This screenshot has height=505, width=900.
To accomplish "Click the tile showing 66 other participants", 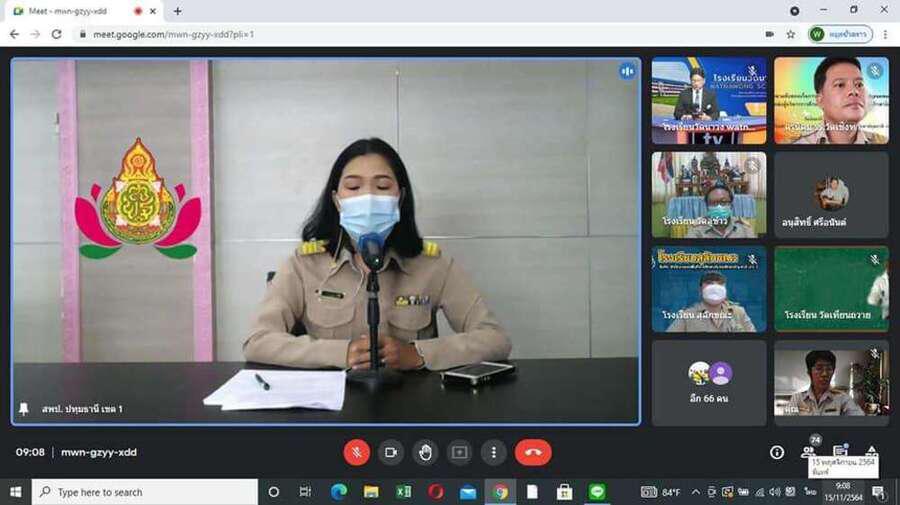I will (x=709, y=382).
